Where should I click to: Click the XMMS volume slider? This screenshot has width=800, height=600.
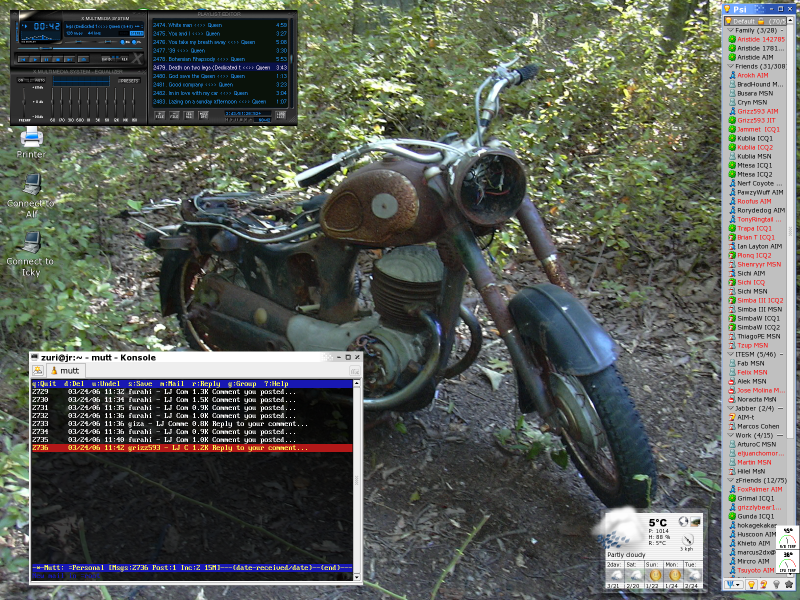coord(79,41)
